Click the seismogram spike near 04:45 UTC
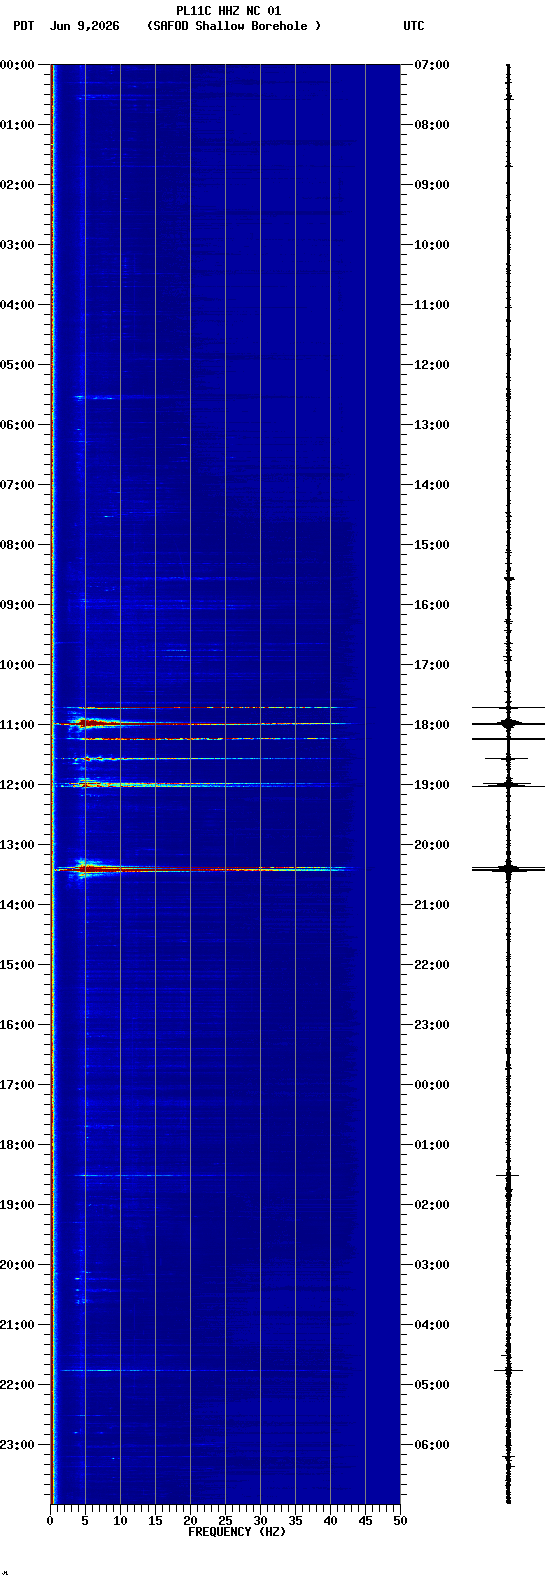Viewport: 552px width, 1584px height. (x=509, y=1370)
